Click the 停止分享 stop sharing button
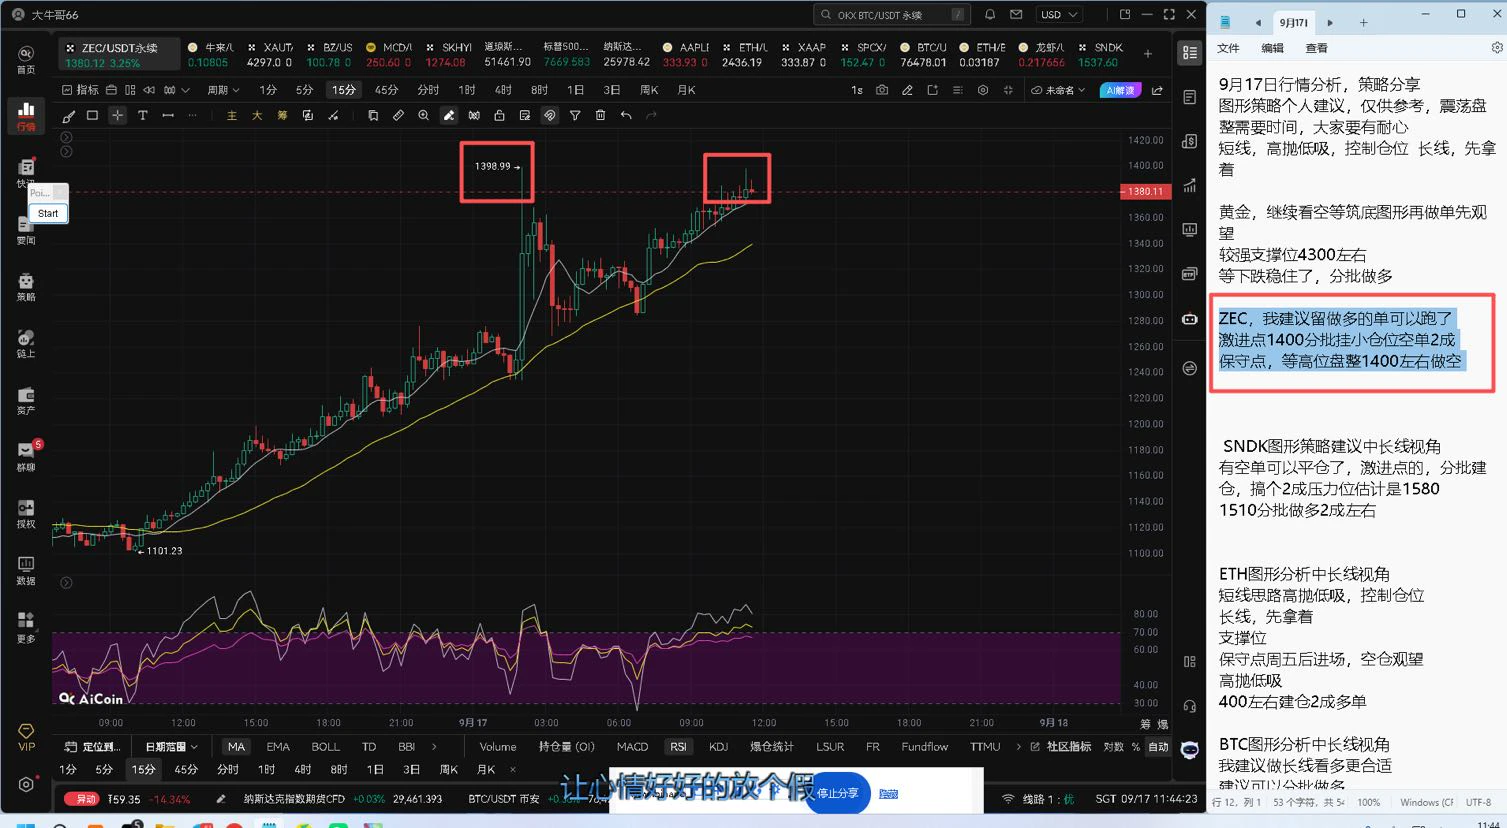The image size is (1507, 828). click(x=837, y=793)
